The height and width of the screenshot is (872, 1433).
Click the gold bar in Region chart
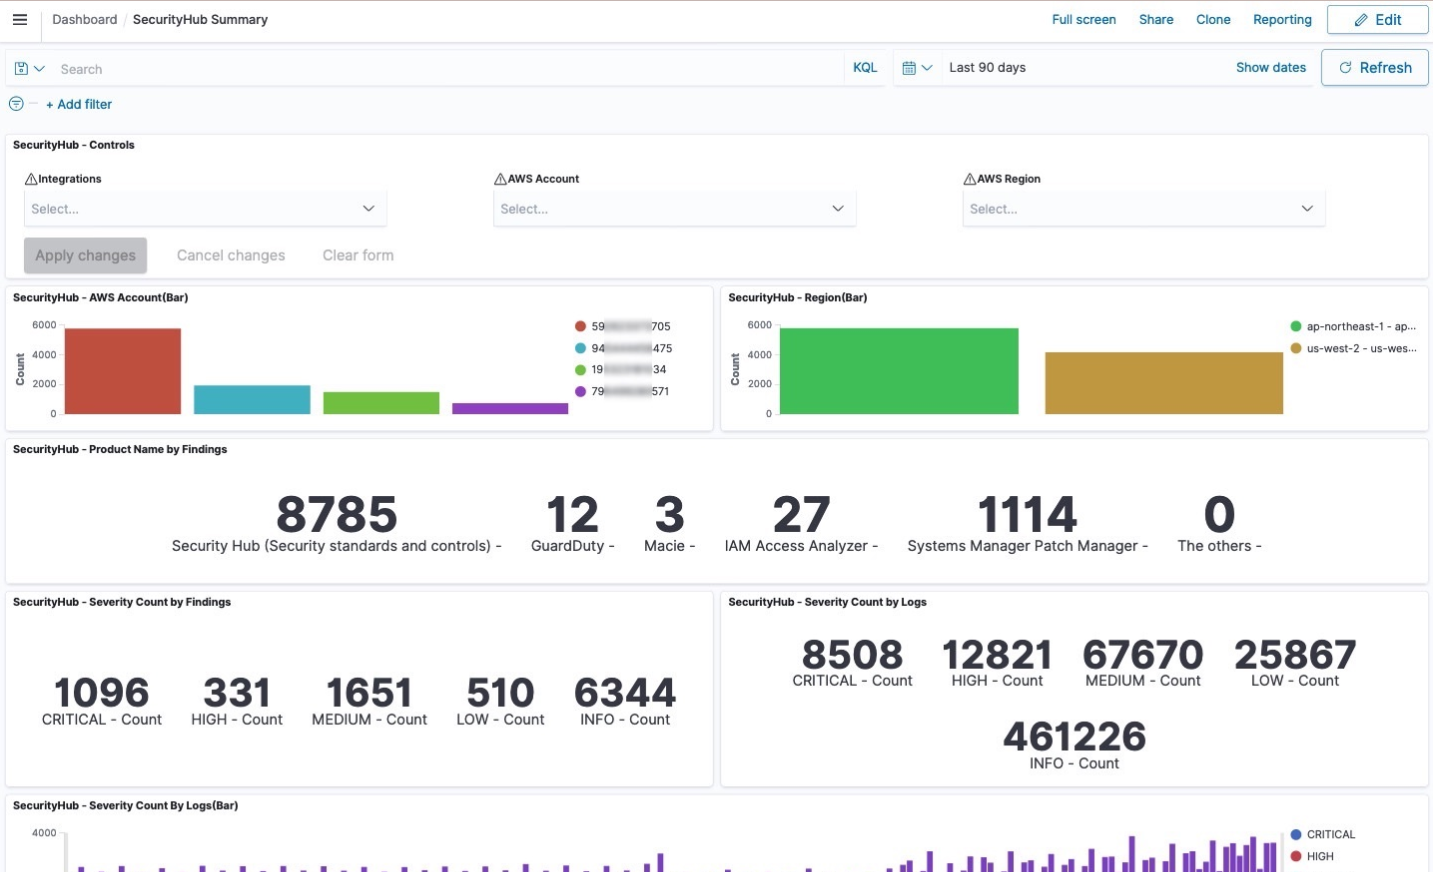pos(1164,383)
